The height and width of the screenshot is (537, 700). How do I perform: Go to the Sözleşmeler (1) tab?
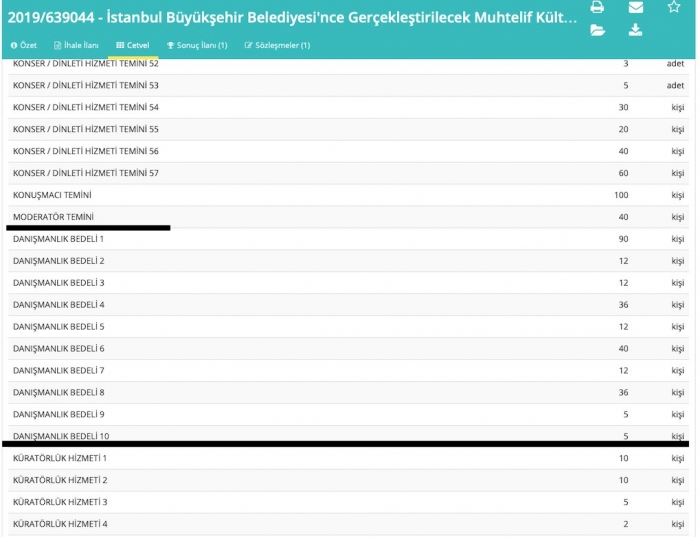pos(277,45)
